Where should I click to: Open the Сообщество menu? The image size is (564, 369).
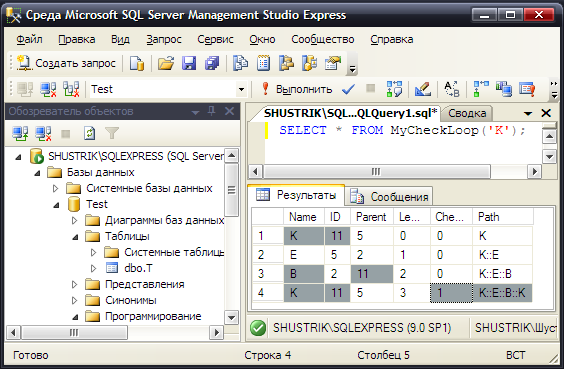(323, 39)
